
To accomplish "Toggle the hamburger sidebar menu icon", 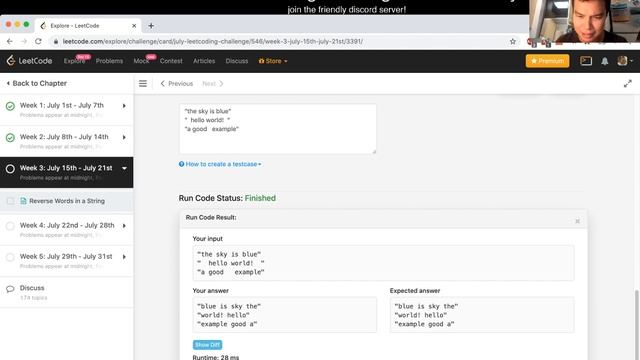I will coord(143,84).
